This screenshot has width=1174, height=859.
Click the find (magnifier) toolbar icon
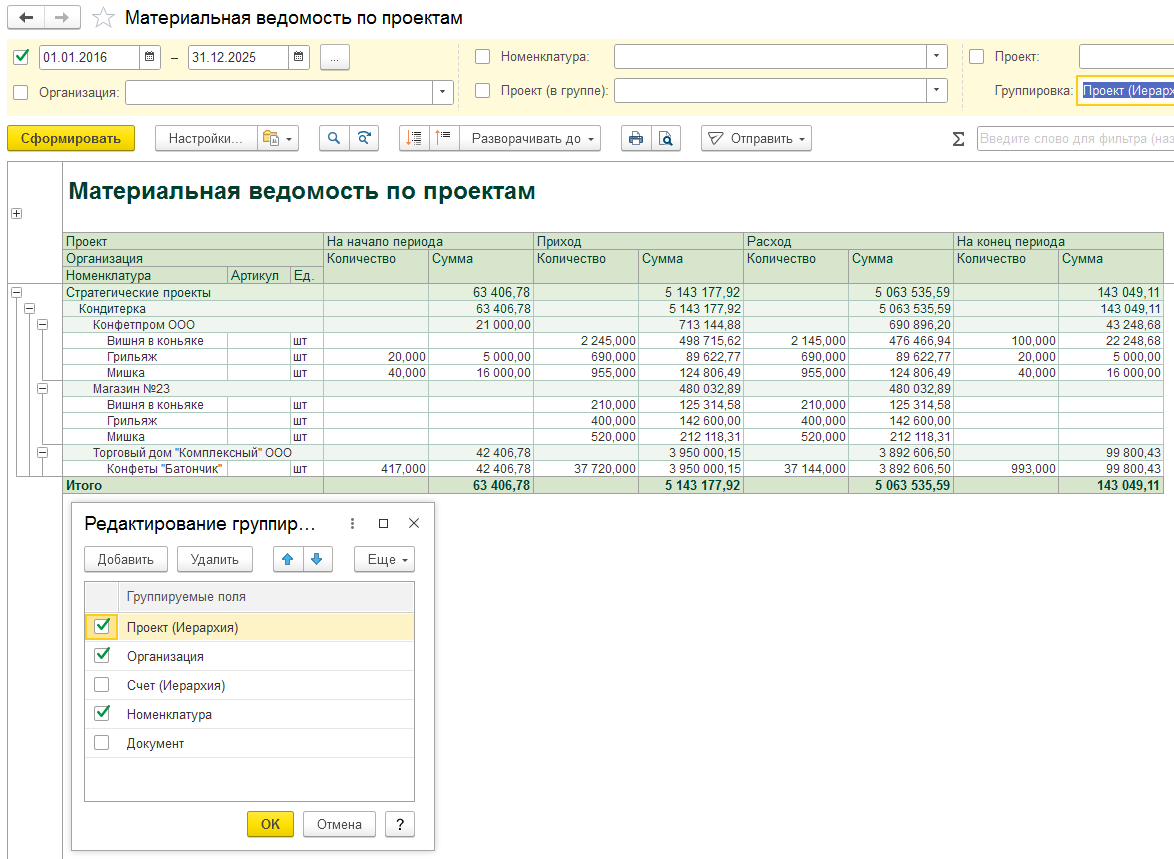(x=334, y=139)
